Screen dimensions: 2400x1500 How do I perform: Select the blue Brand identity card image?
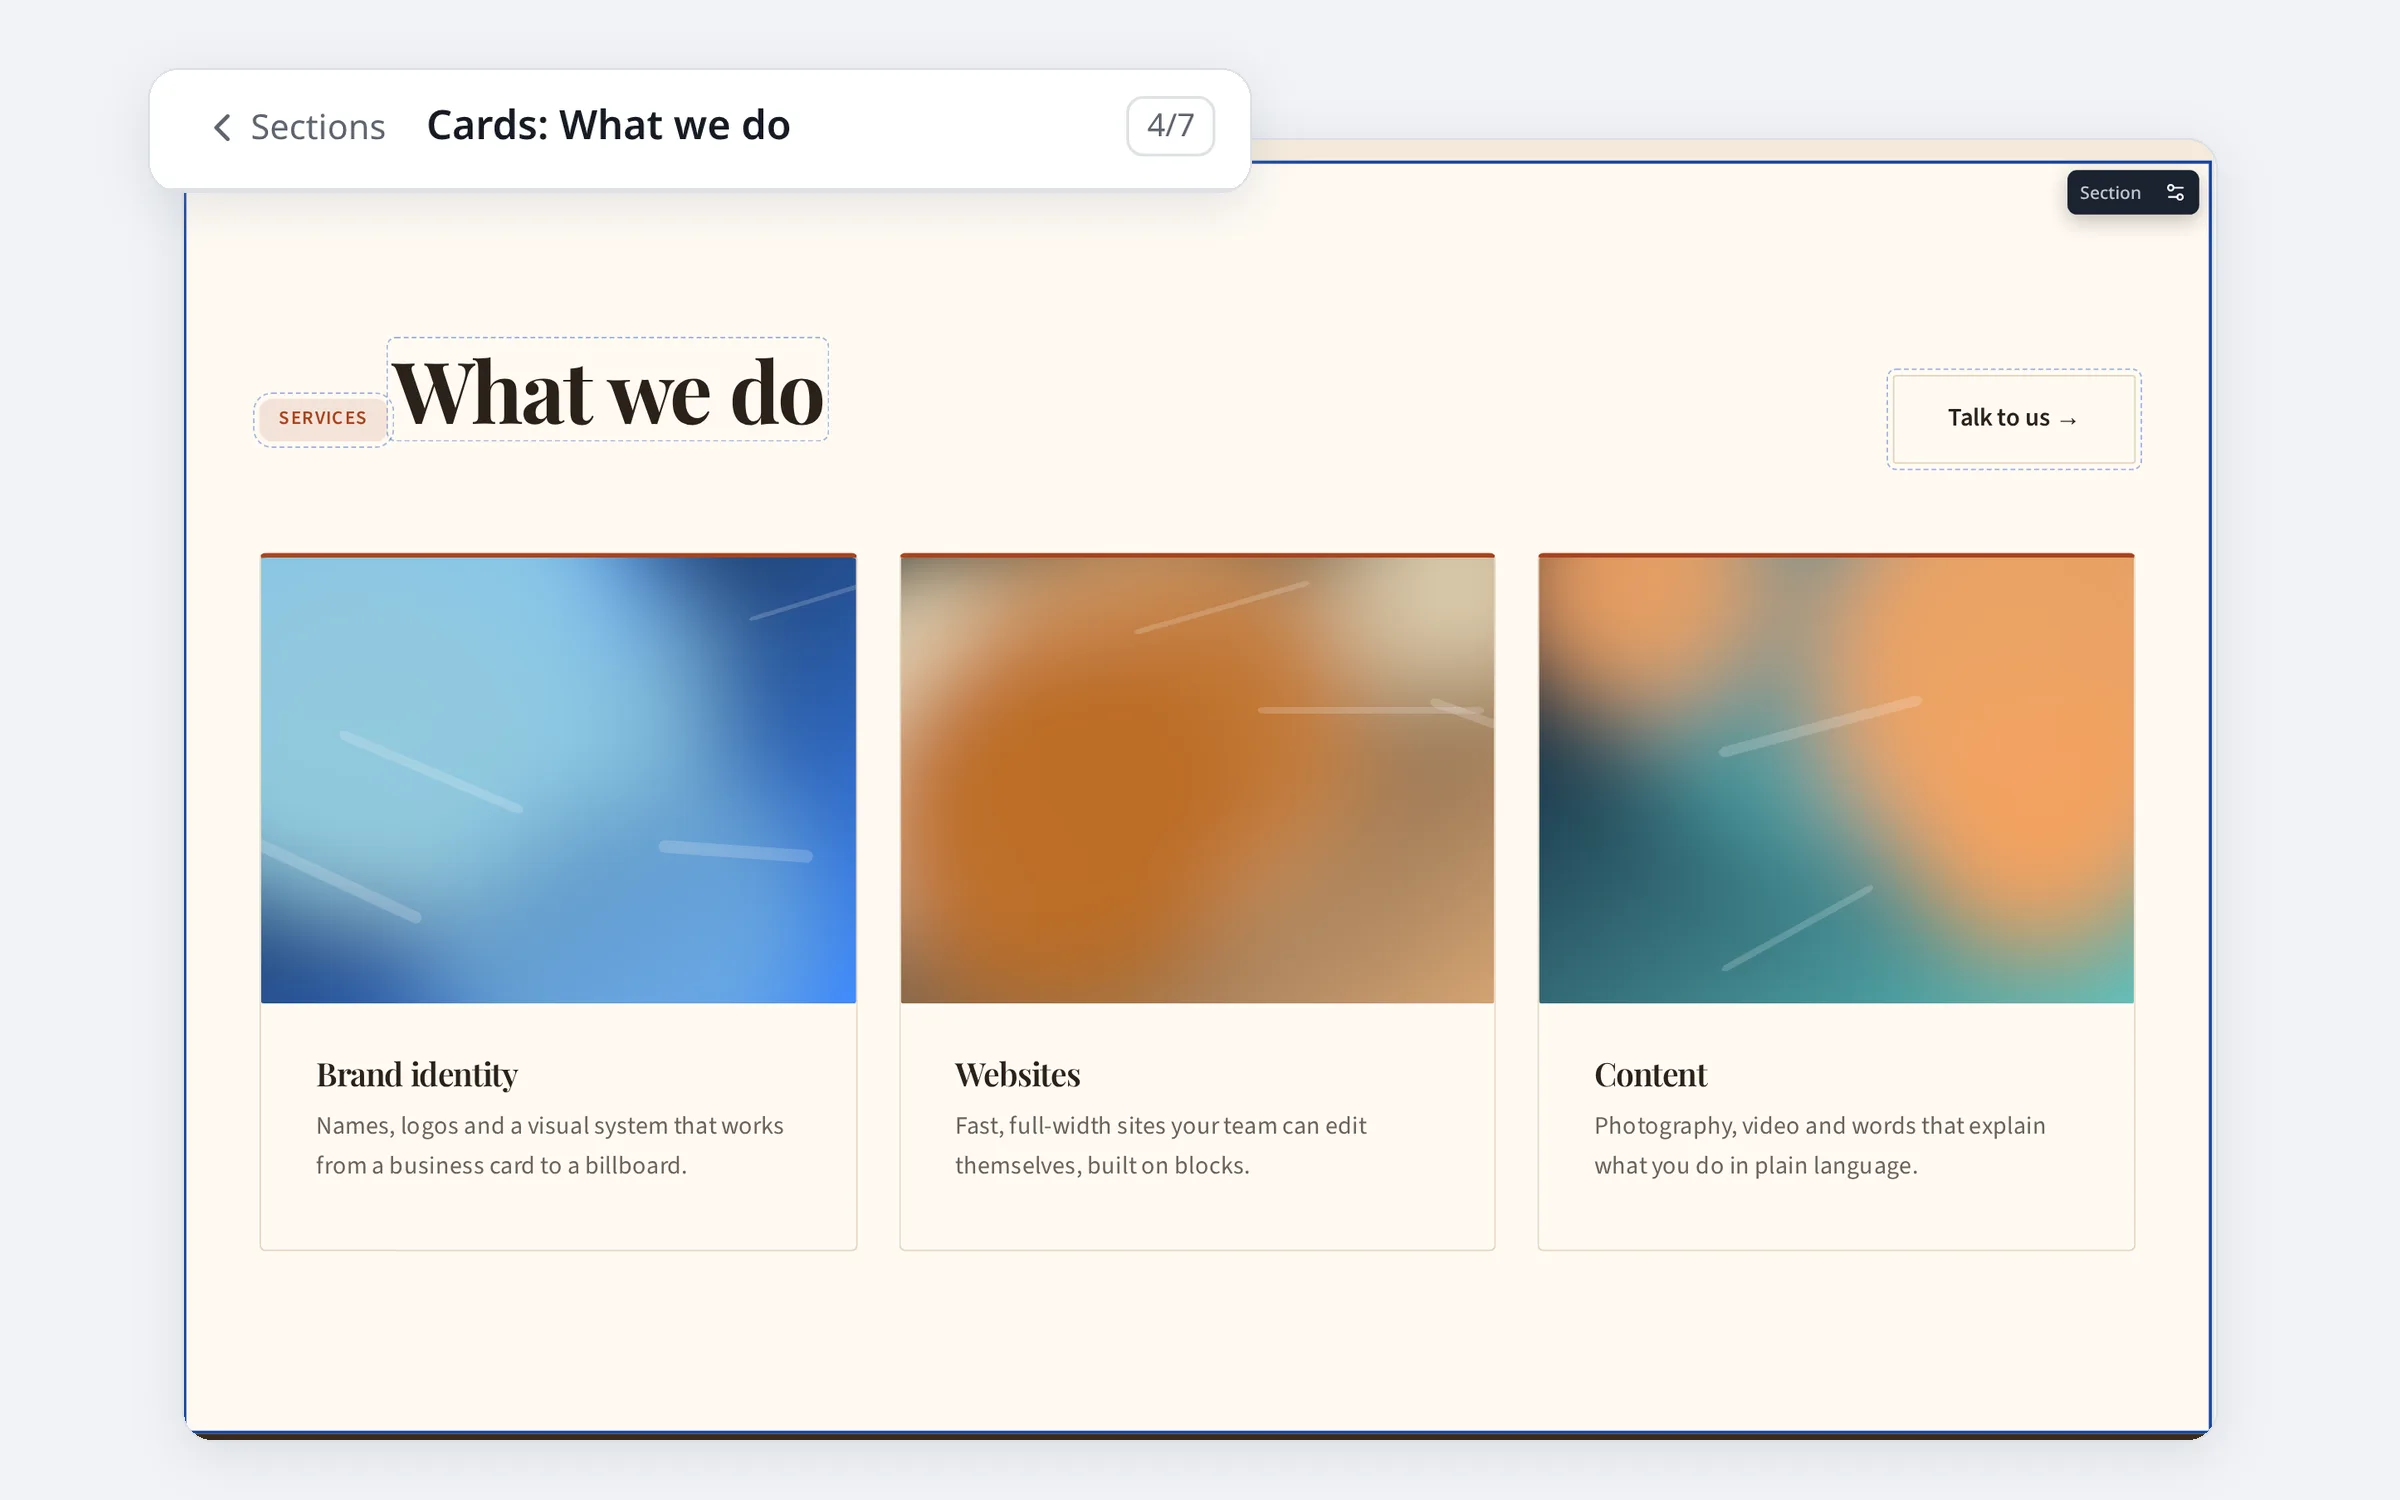[x=558, y=780]
